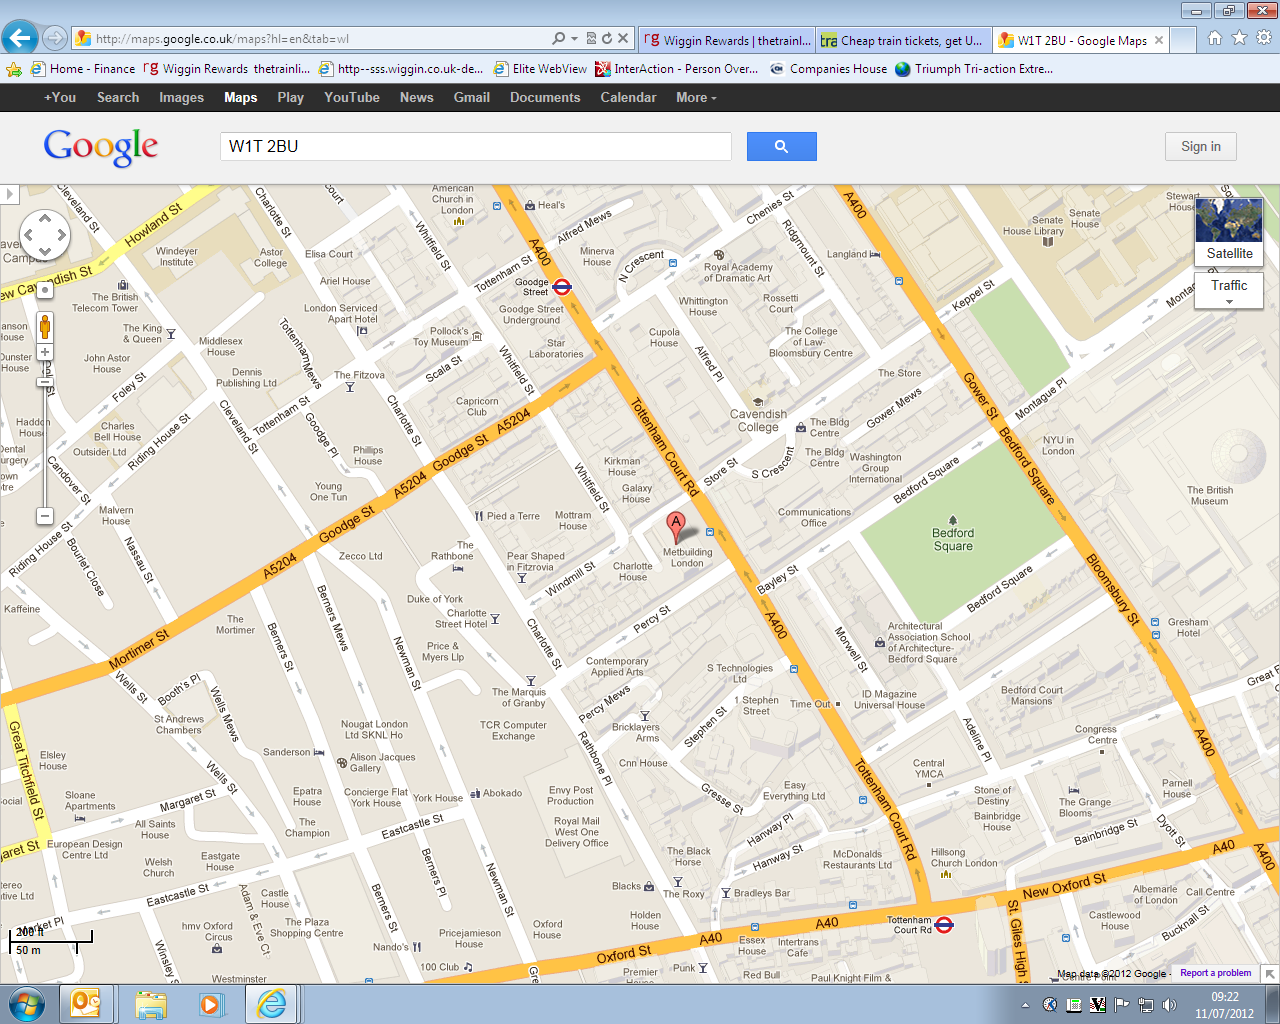This screenshot has width=1280, height=1024.
Task: Open the browser Tools gear icon
Action: (1264, 38)
